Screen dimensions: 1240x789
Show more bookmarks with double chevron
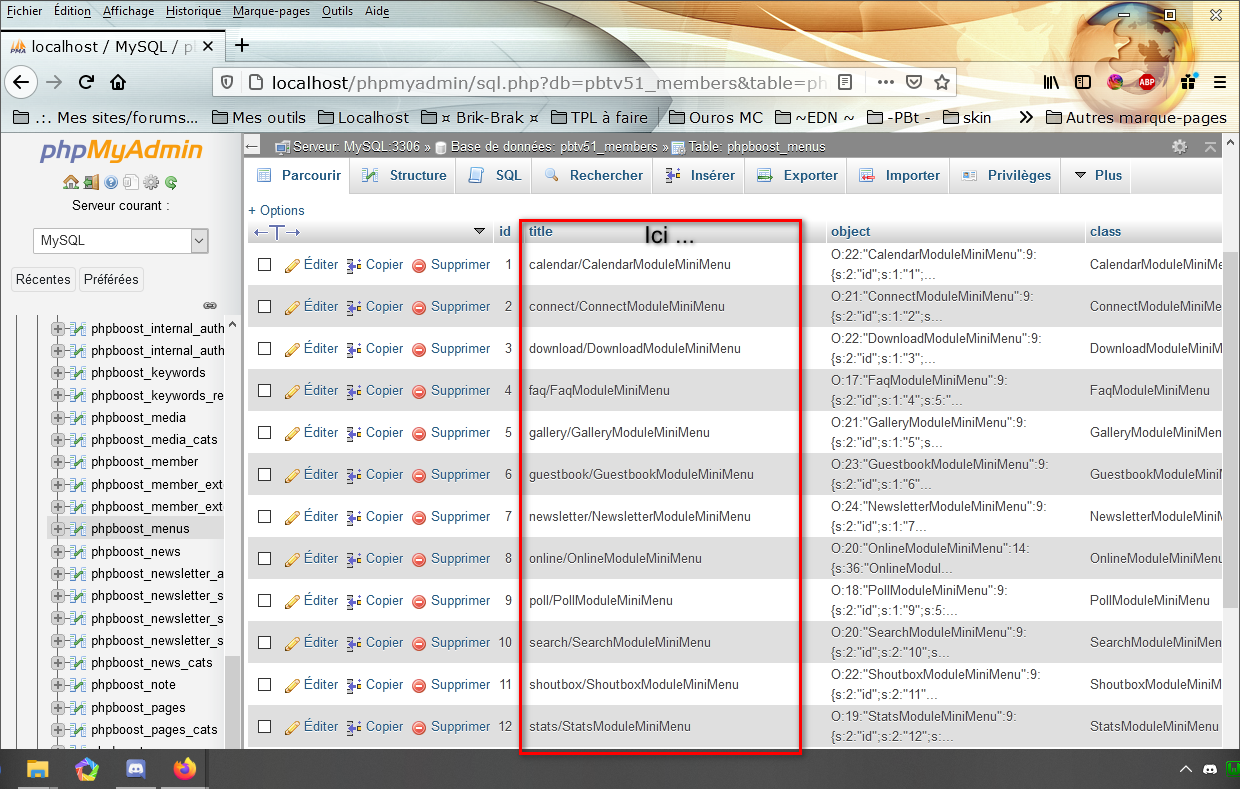coord(1026,117)
